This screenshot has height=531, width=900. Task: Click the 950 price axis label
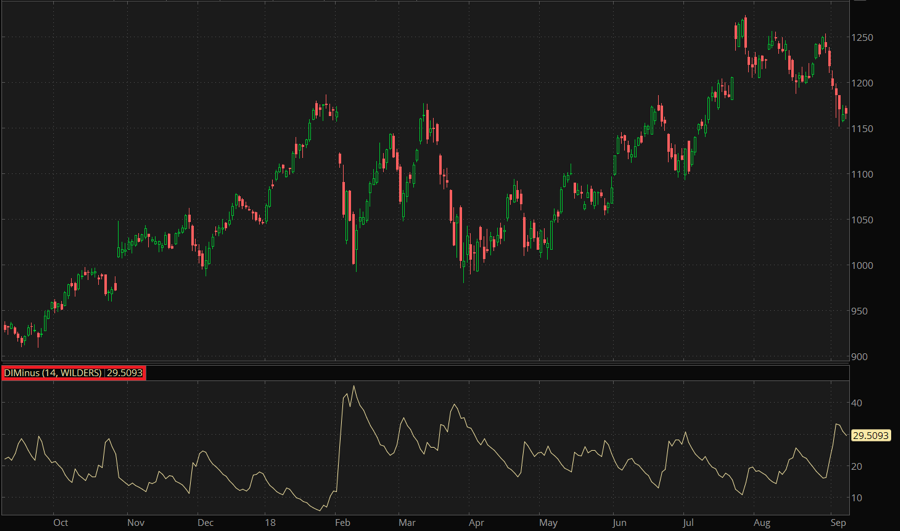pyautogui.click(x=864, y=311)
